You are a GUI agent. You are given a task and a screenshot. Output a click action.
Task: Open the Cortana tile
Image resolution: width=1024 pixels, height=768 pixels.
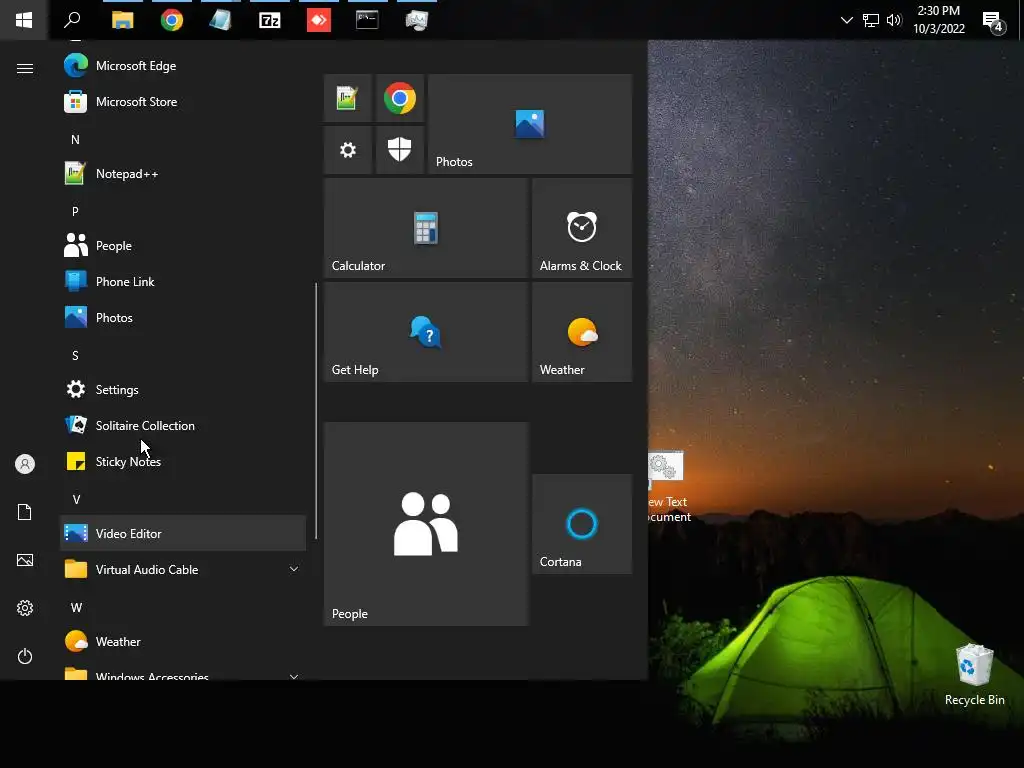(582, 524)
